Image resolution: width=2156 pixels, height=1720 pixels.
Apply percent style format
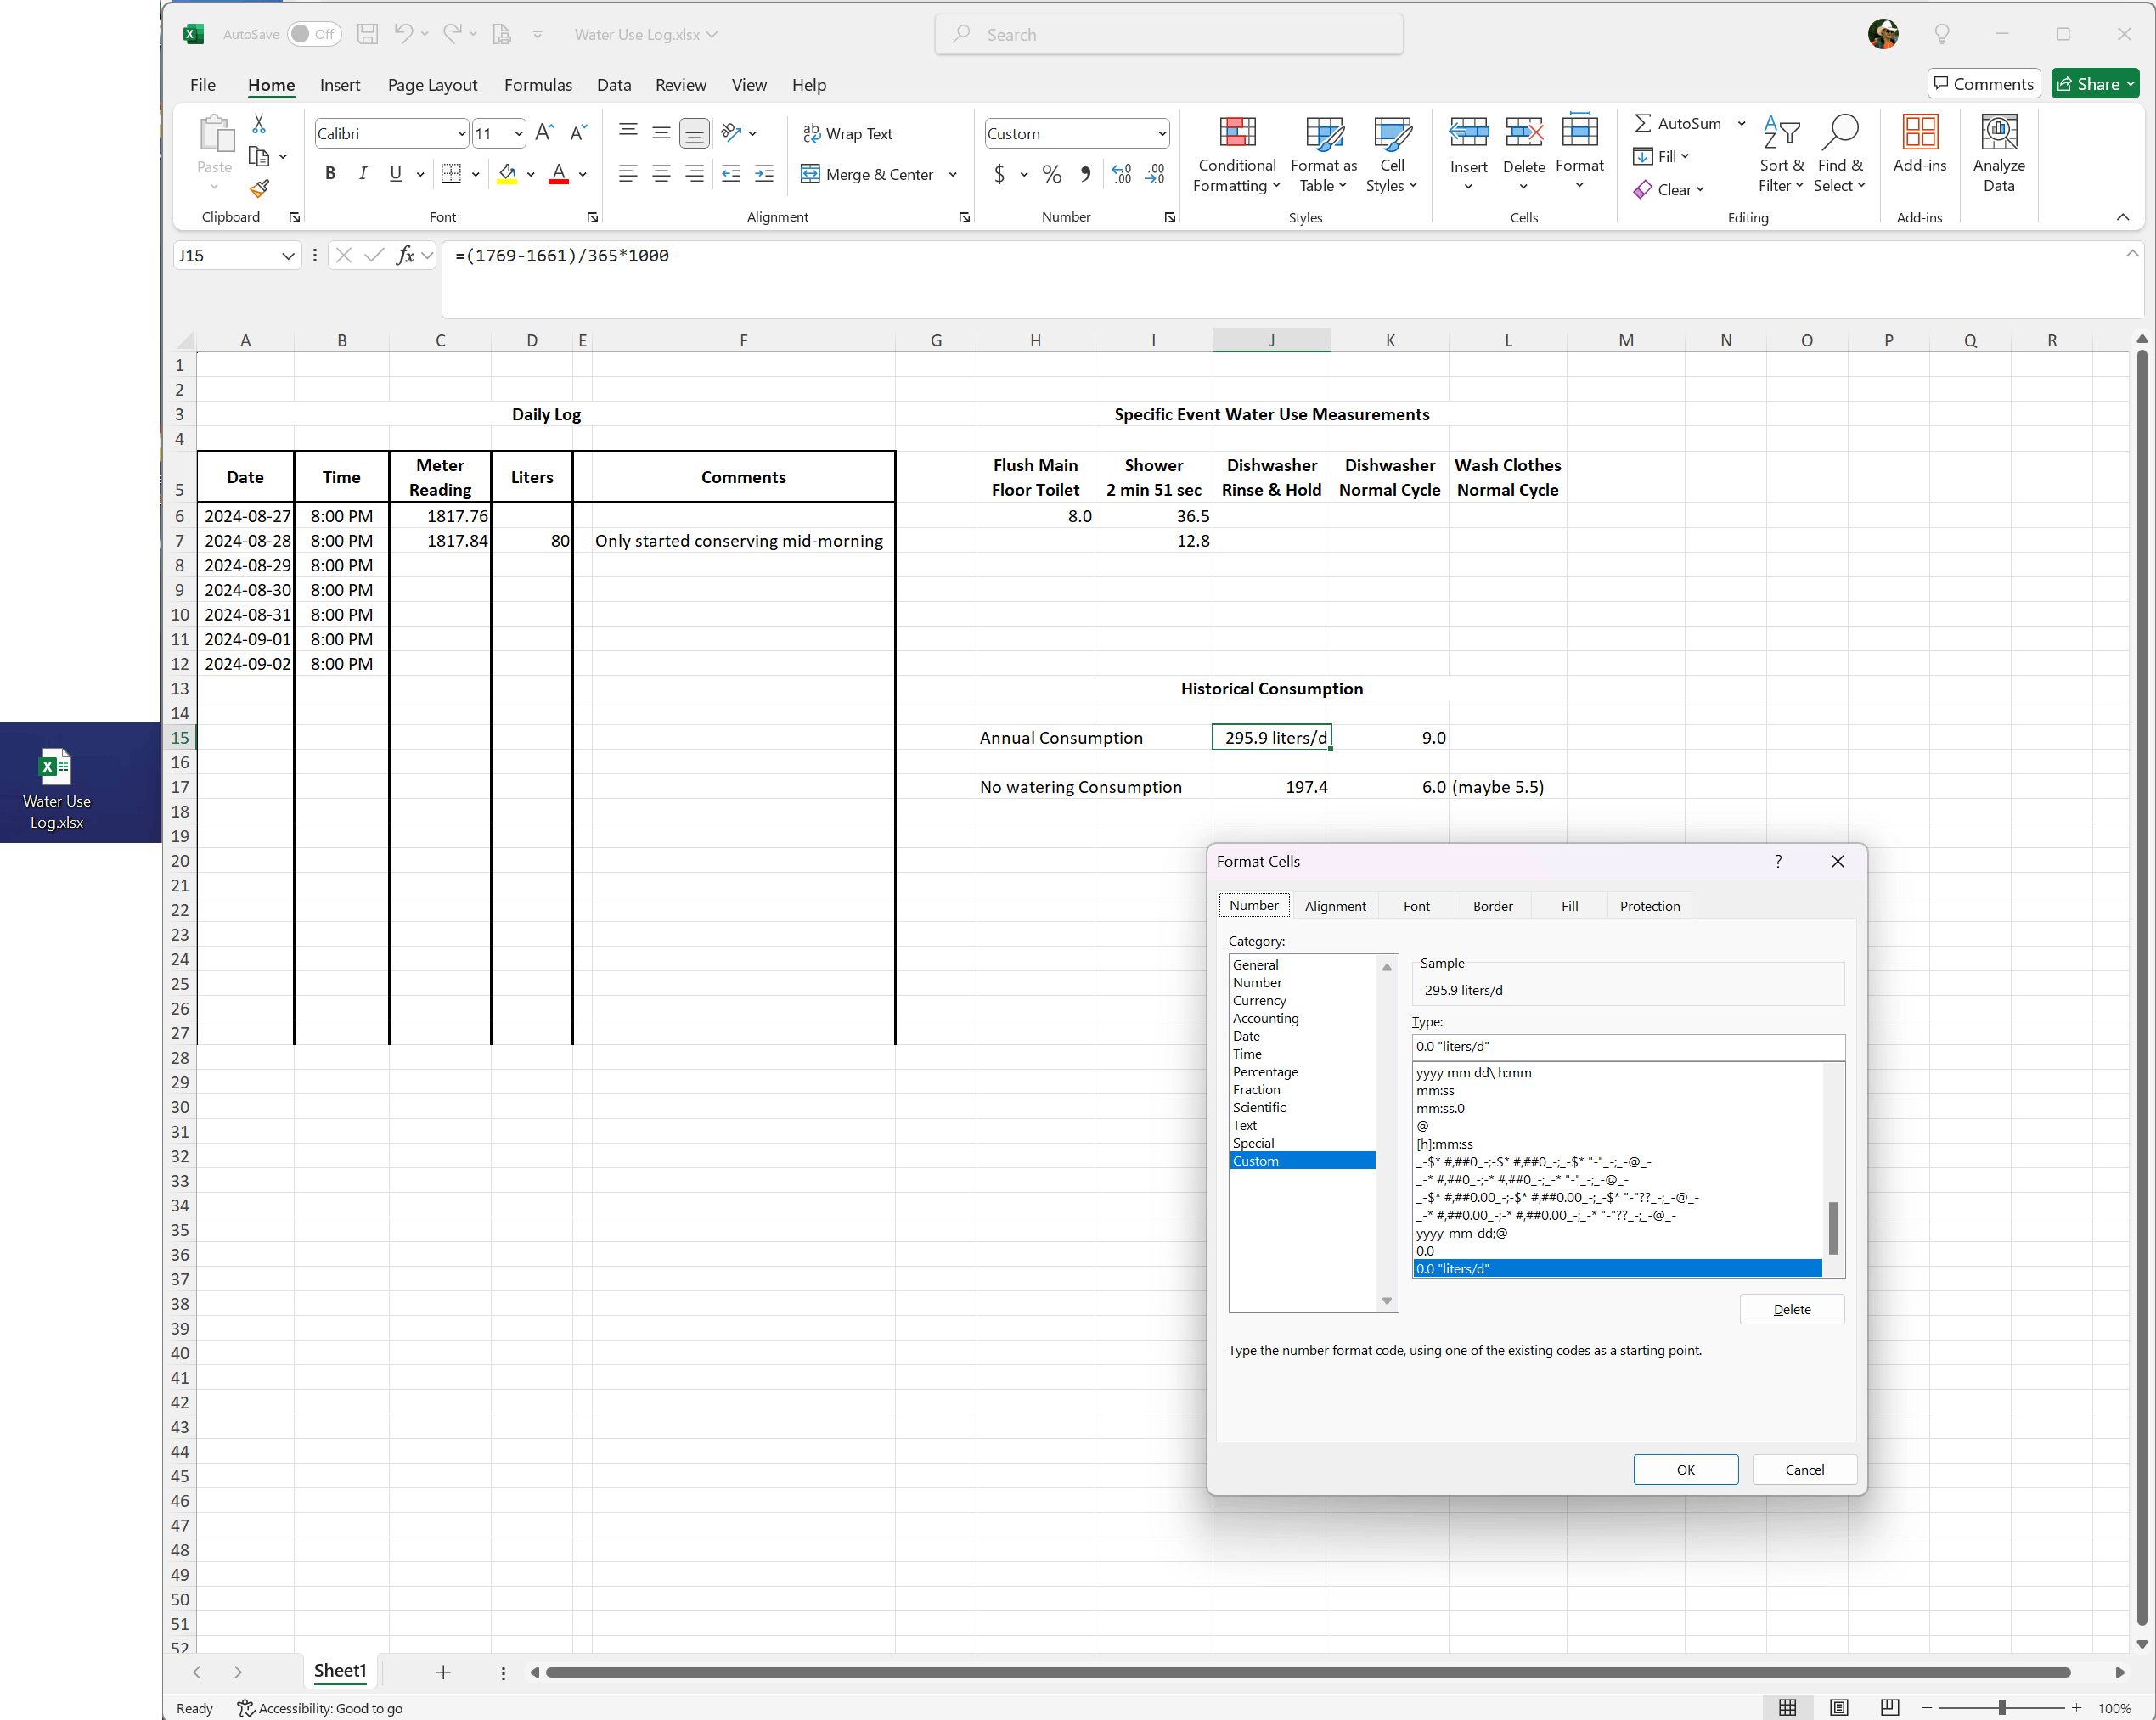coord(1051,174)
